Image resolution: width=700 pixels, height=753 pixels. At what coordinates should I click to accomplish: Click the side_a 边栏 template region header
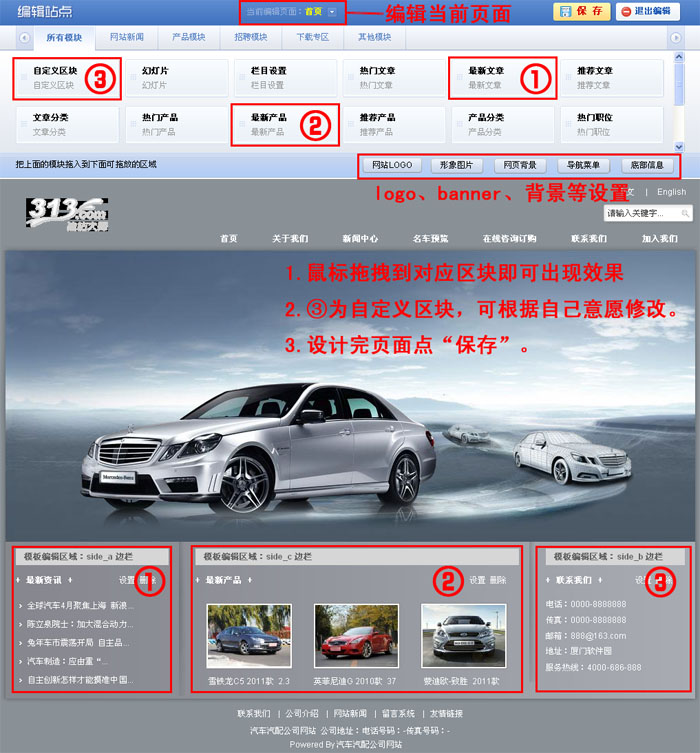pos(92,557)
